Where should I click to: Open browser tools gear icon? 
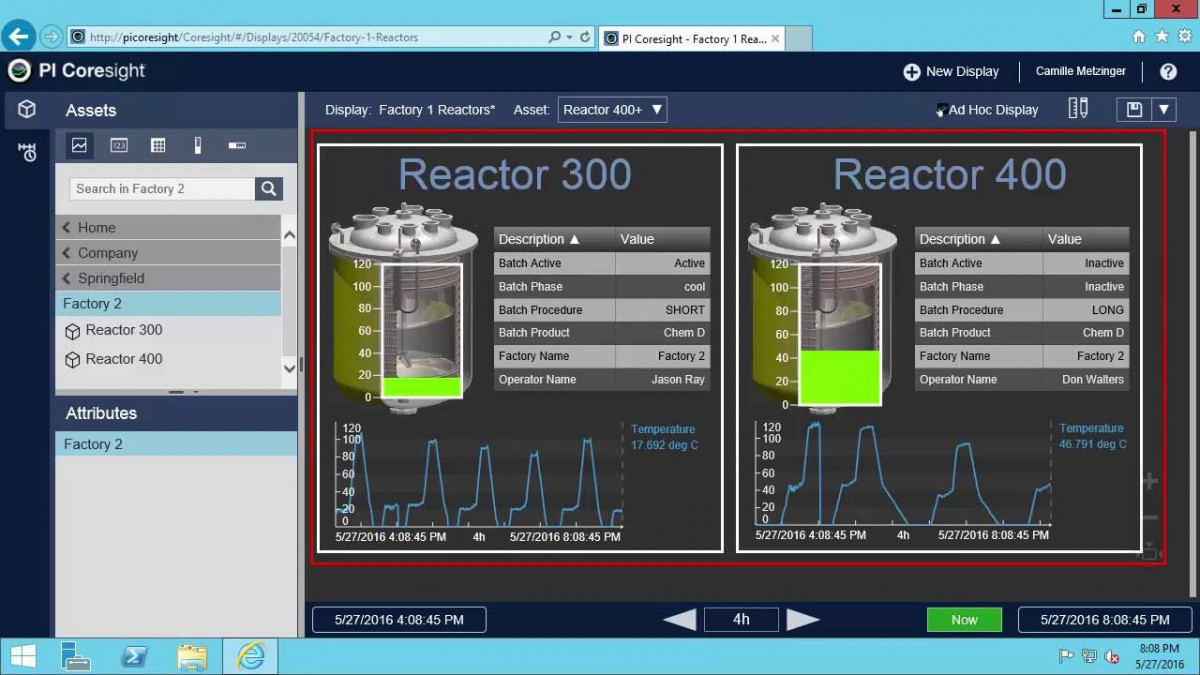[x=1184, y=36]
